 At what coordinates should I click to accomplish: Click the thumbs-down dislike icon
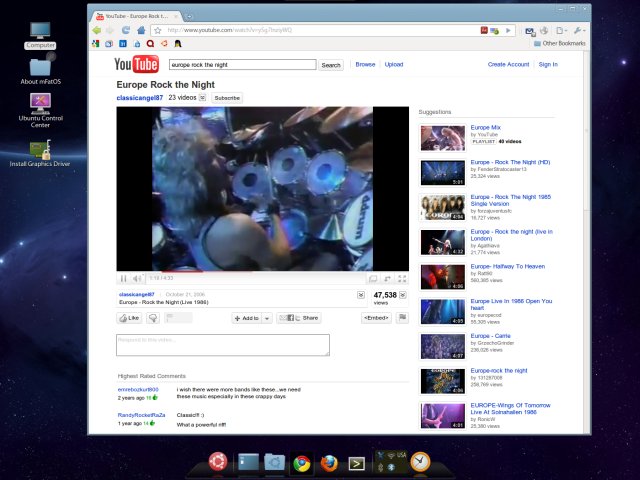154,318
